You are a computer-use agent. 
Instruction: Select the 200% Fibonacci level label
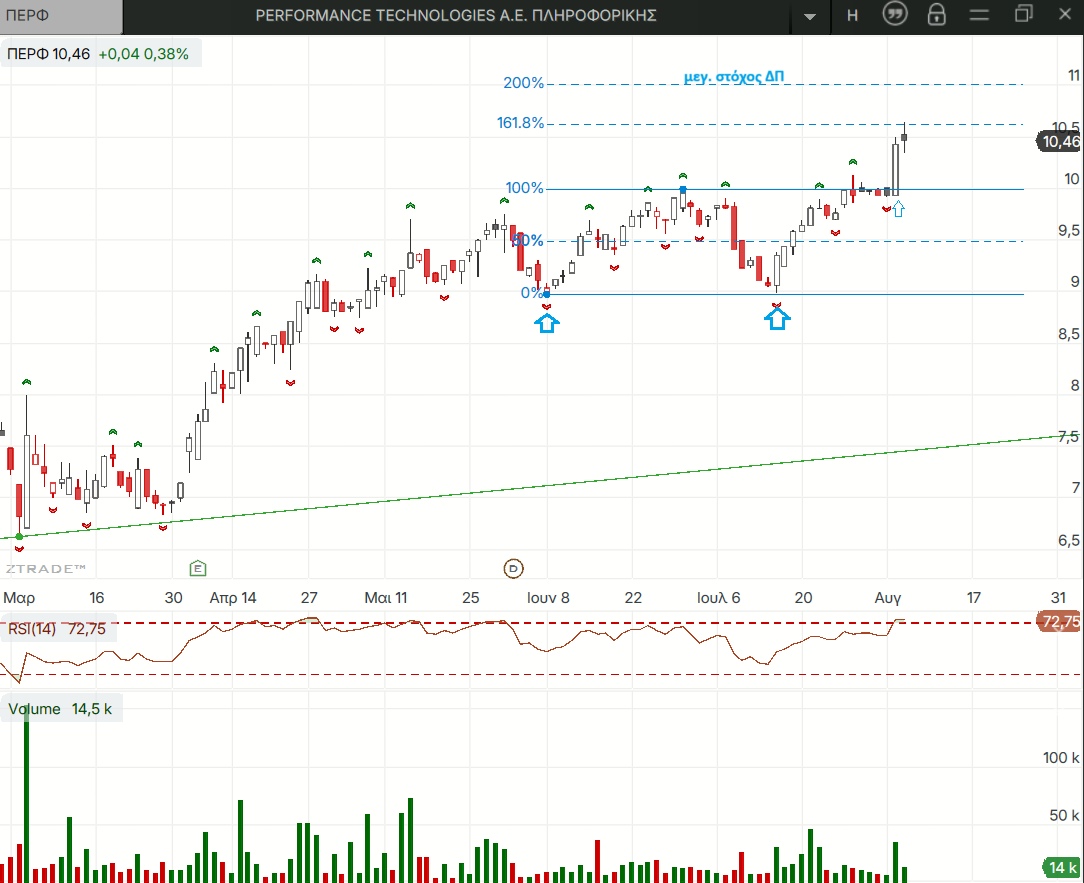tap(523, 83)
